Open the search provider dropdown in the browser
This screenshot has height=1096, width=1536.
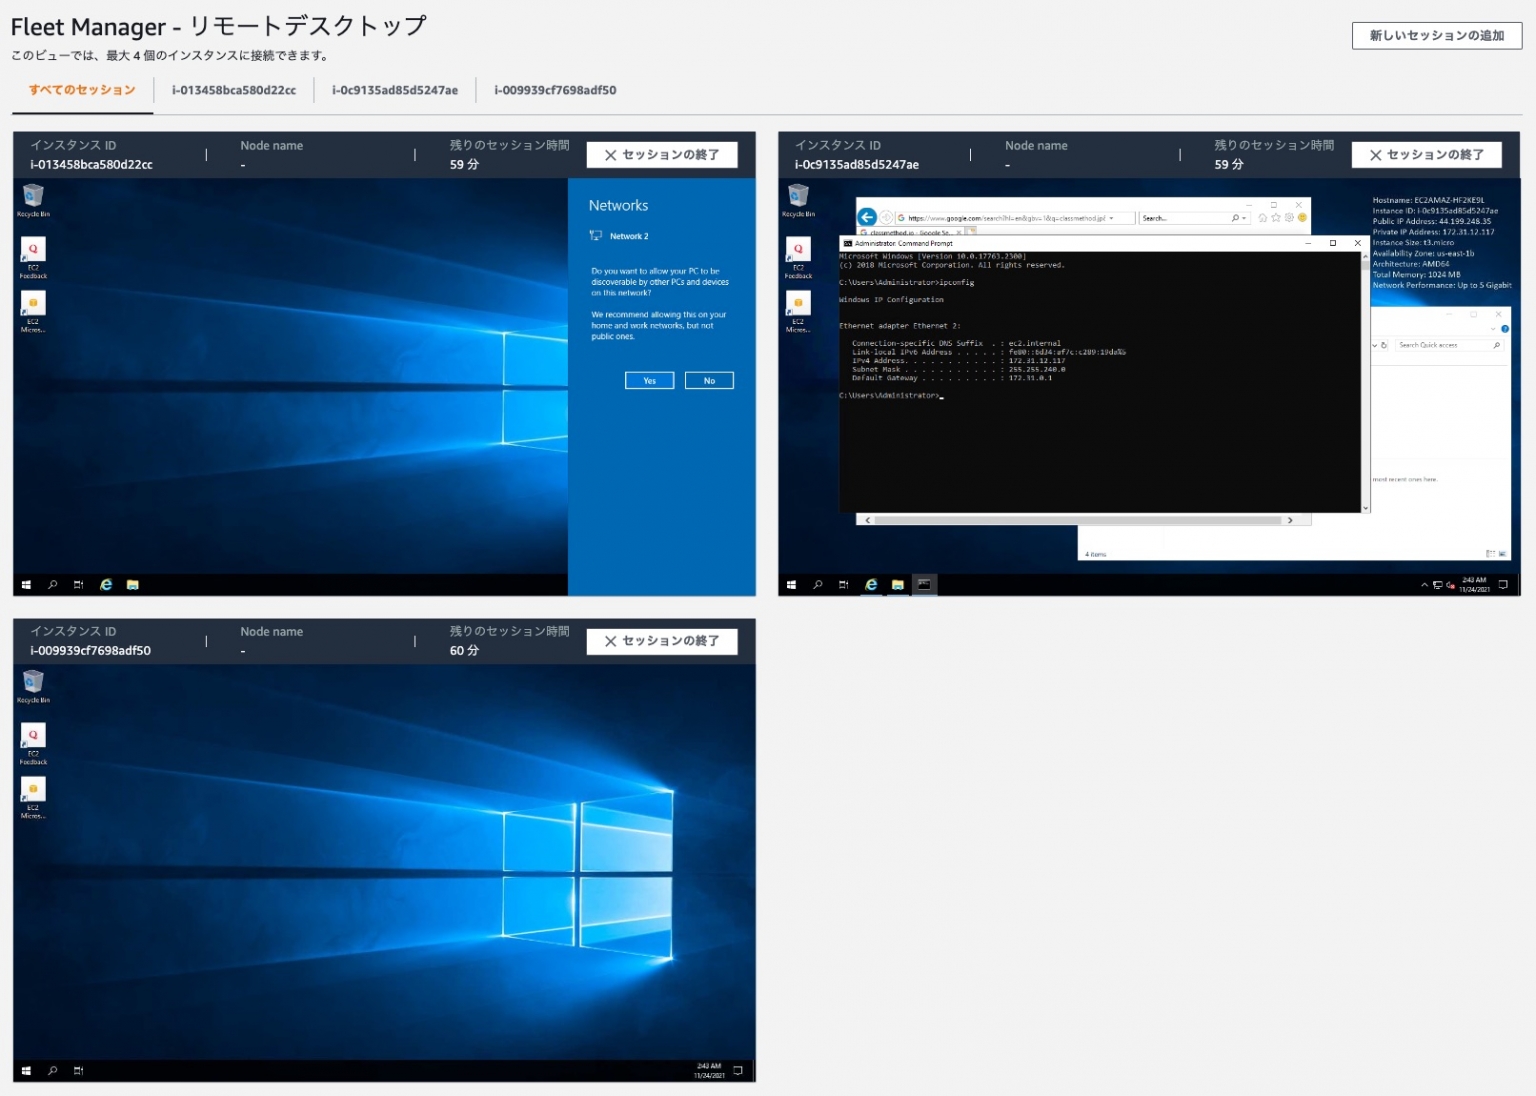coord(1243,218)
